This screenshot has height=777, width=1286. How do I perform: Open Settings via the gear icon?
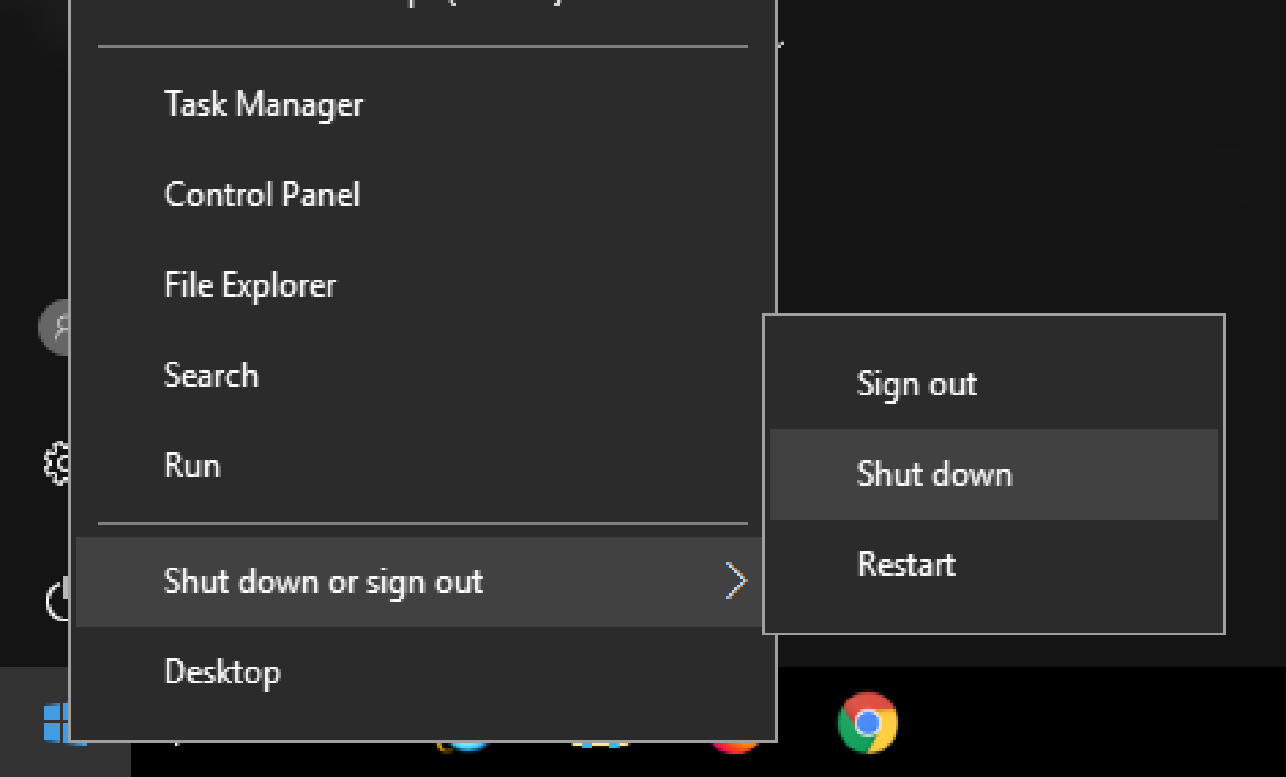pyautogui.click(x=56, y=463)
